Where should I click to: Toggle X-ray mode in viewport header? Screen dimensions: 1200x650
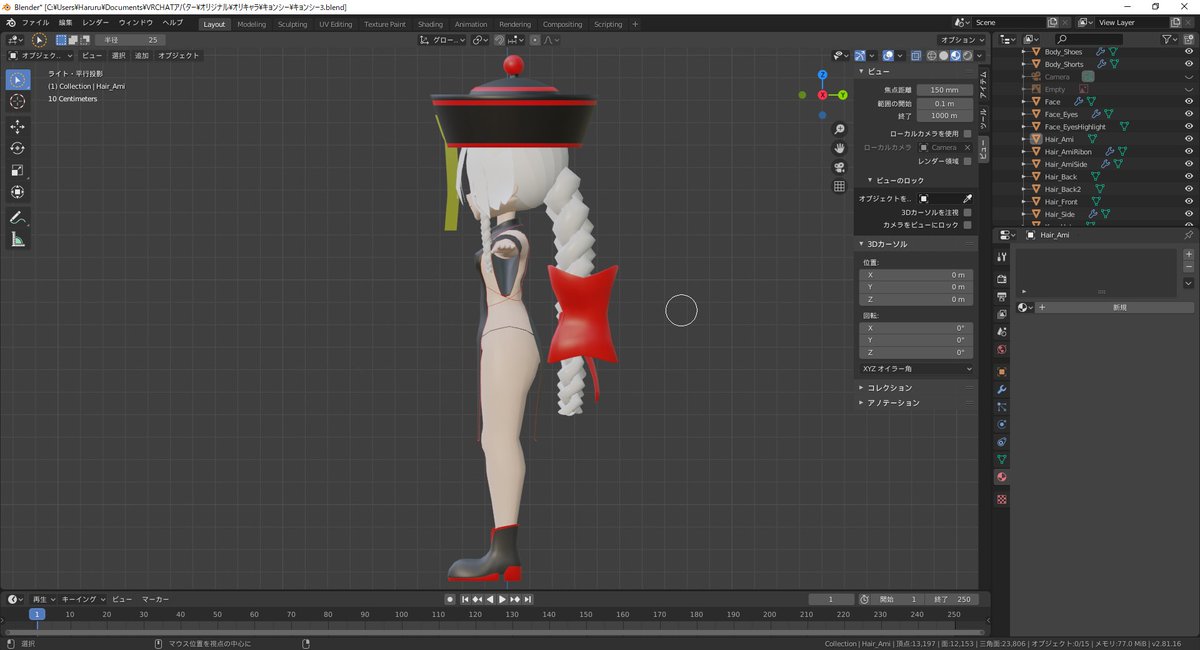[917, 56]
